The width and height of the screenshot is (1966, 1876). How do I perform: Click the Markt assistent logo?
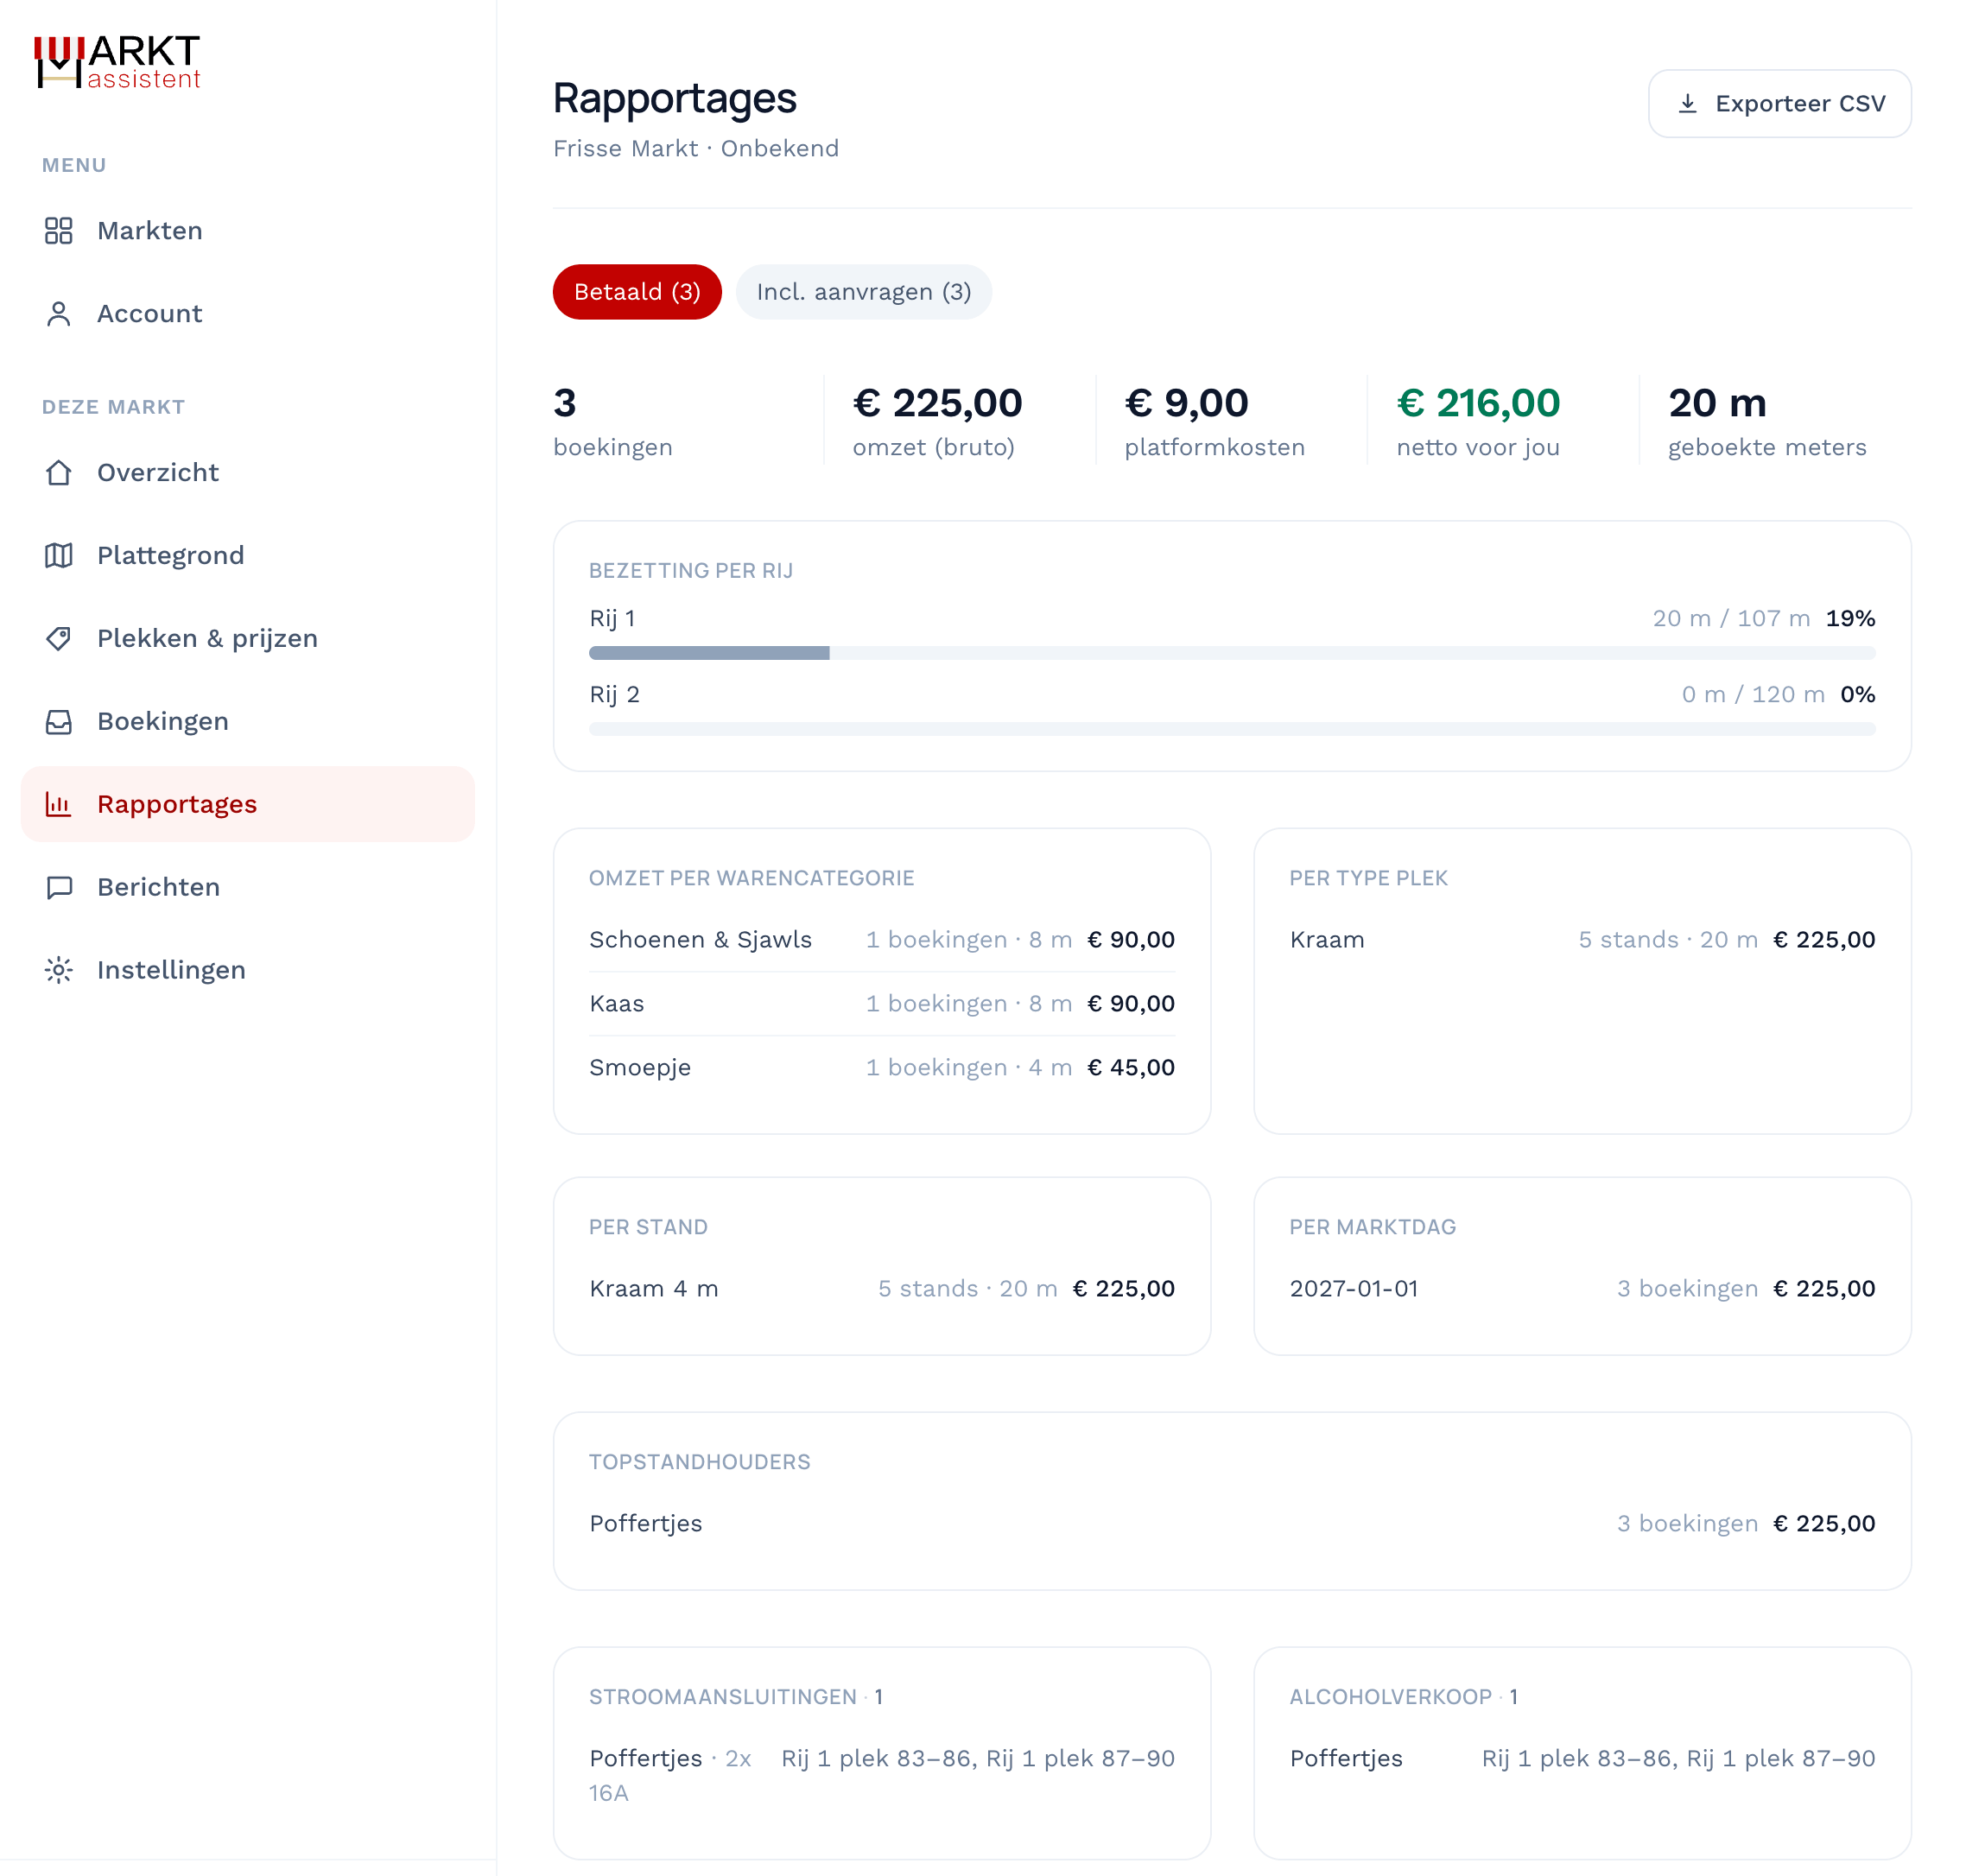(117, 62)
